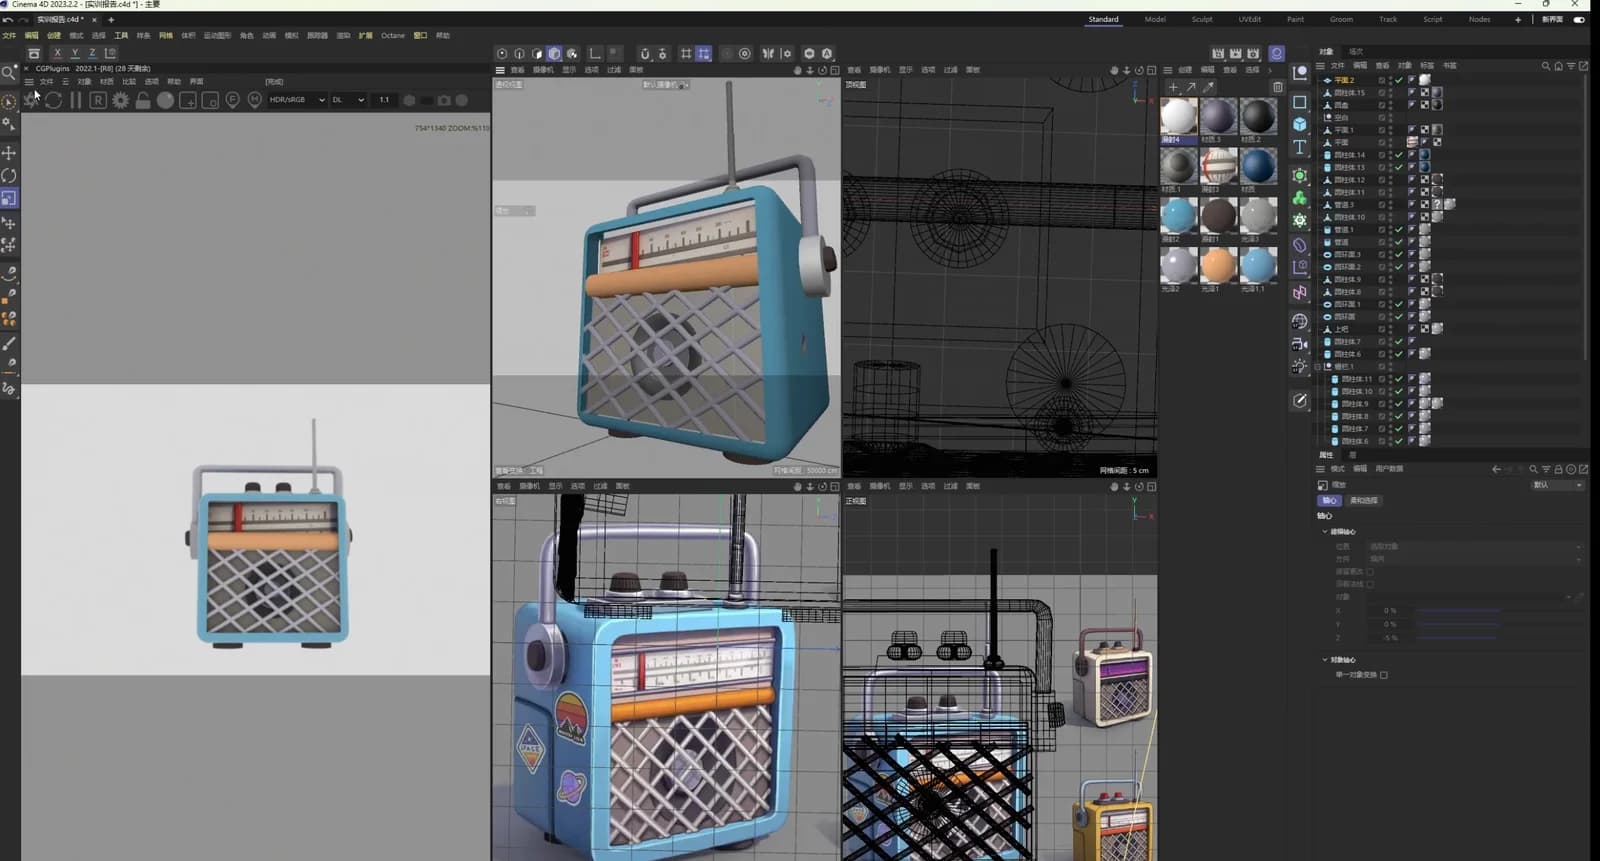Viewport: 1600px width, 861px height.
Task: Select the orange material swatch
Action: (x=1219, y=266)
